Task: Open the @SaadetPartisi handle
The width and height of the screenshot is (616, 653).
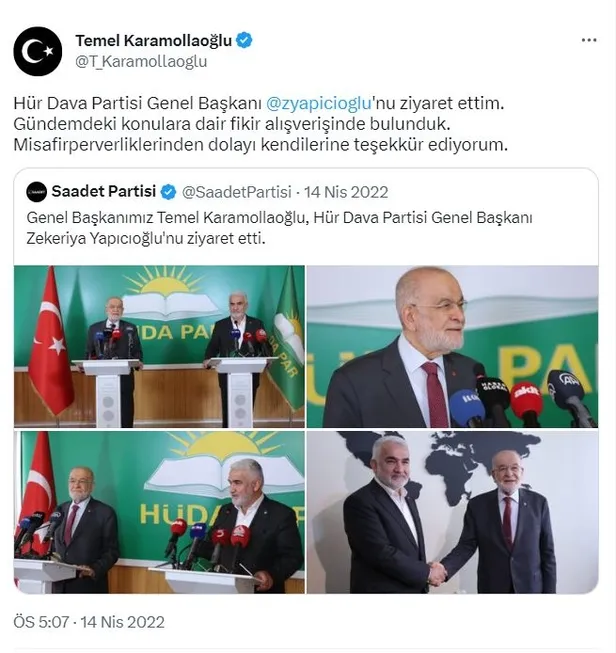Action: (237, 192)
